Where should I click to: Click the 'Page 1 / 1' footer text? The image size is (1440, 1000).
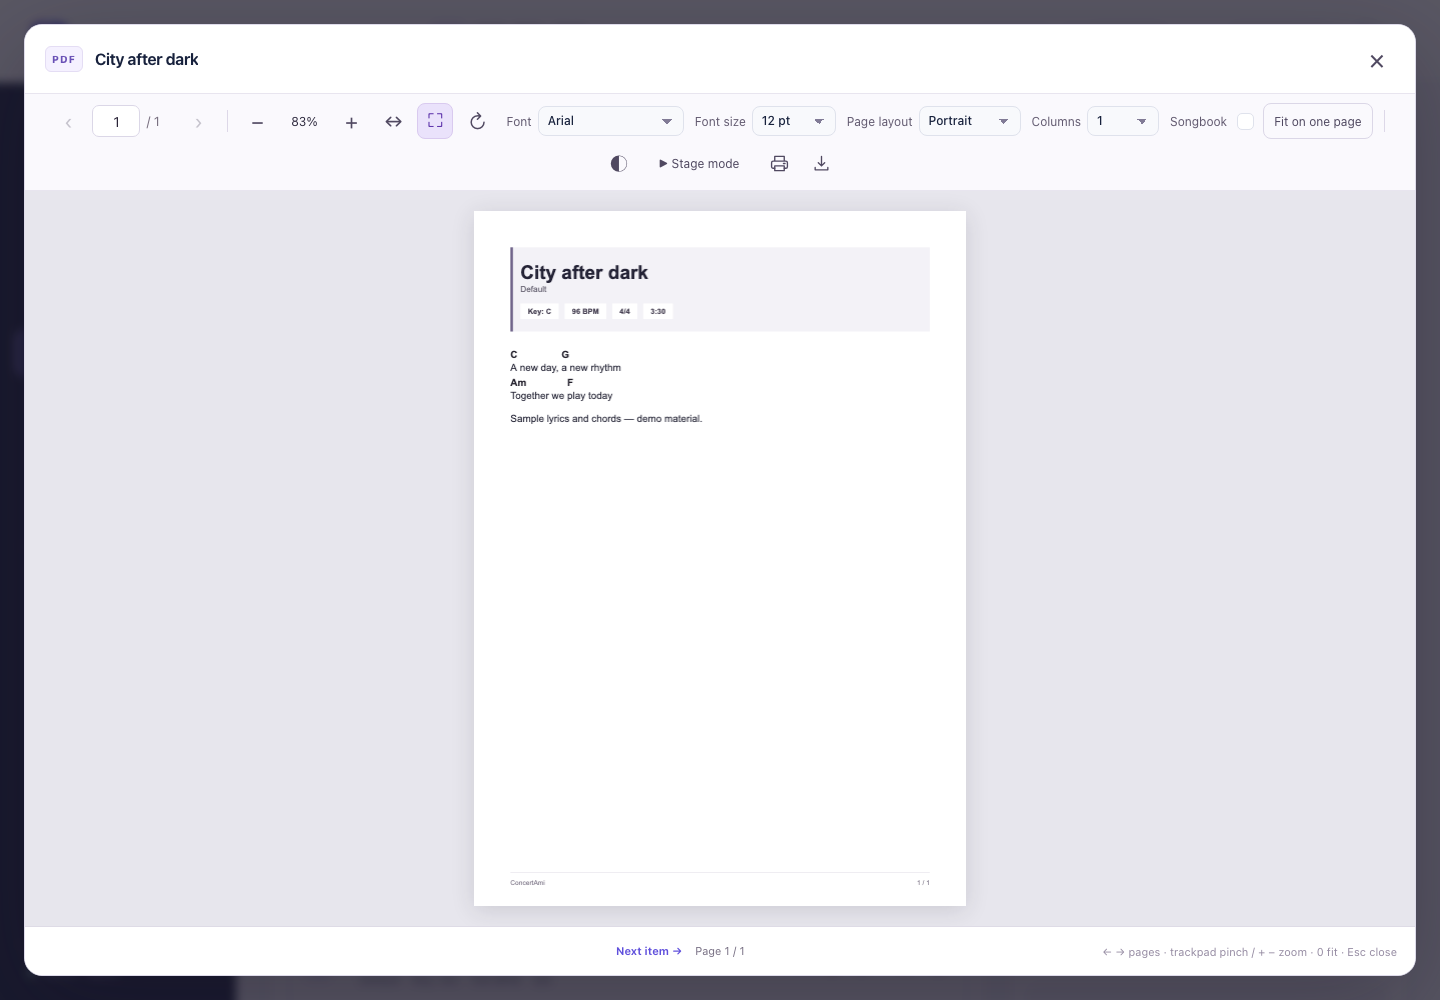pos(720,951)
